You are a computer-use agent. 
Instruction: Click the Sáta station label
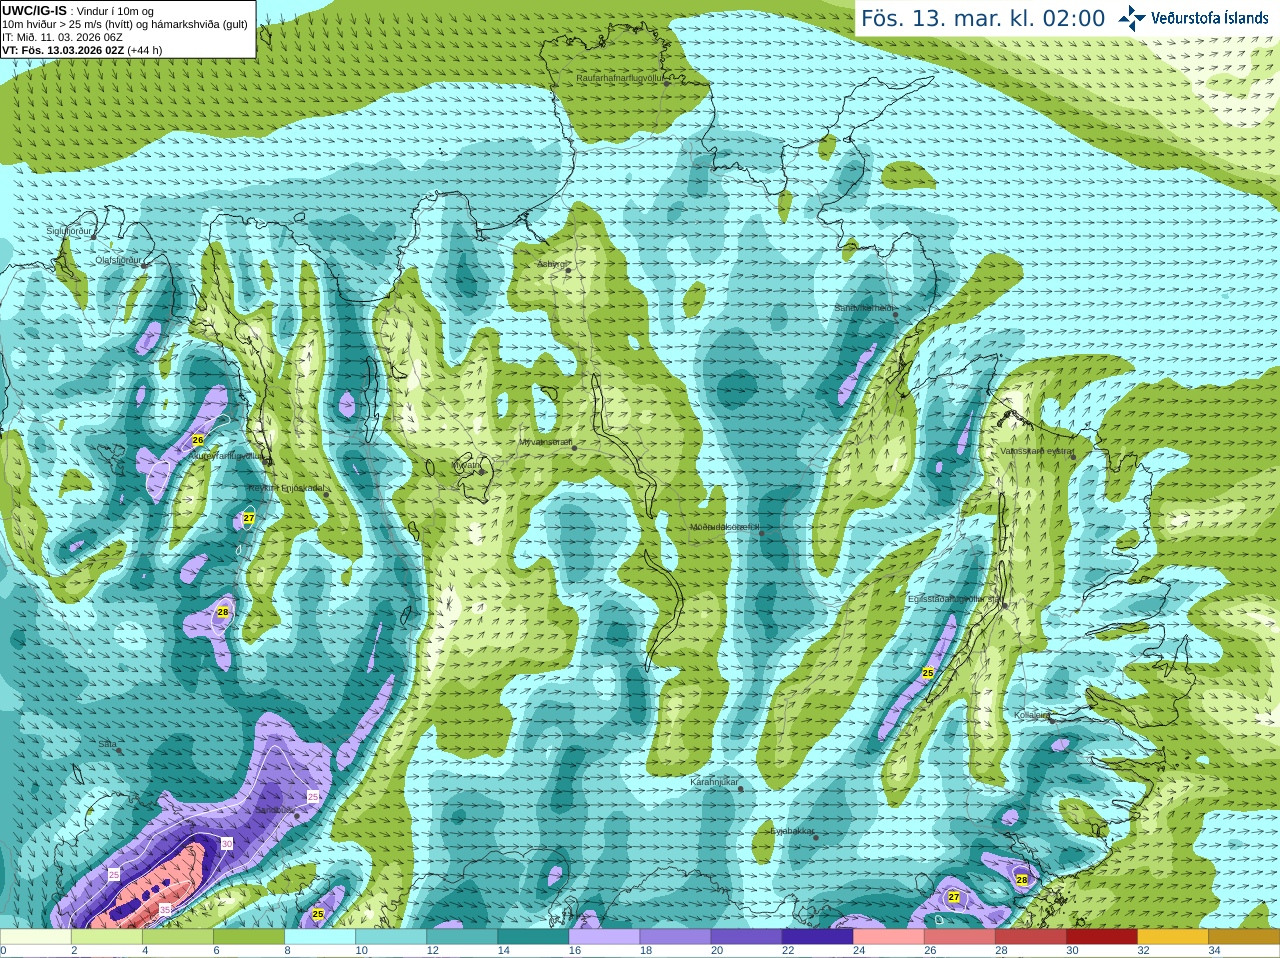(107, 744)
